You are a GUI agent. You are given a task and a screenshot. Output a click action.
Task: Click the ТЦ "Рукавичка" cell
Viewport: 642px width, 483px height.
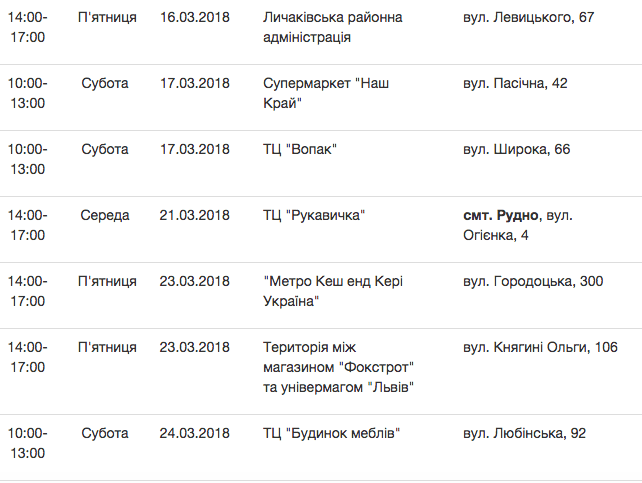[x=313, y=215]
